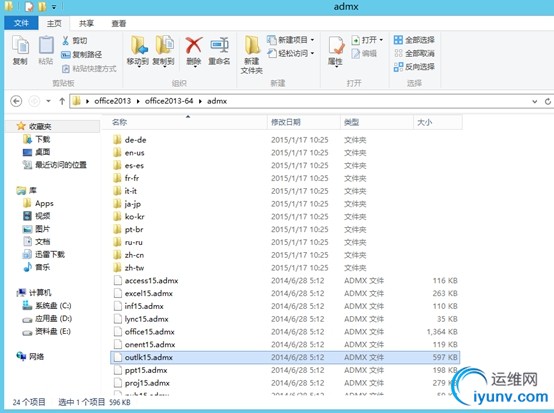Viewport: 554px width, 413px height.
Task: Select the ja-jp folder
Action: pos(132,204)
